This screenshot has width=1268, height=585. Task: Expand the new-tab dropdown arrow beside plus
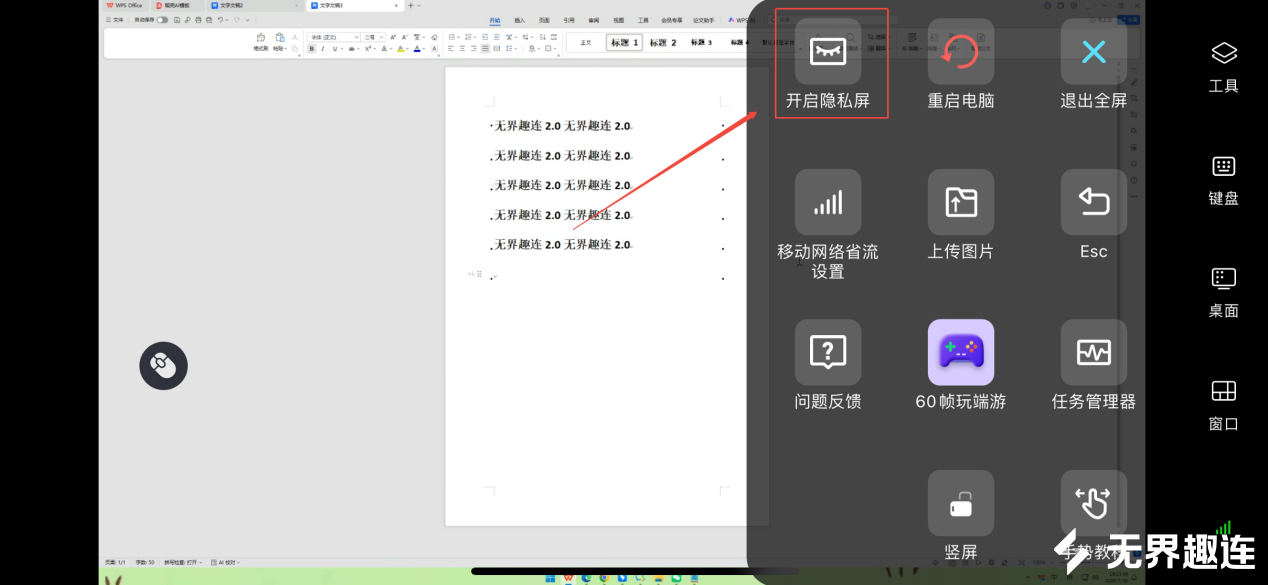point(419,6)
